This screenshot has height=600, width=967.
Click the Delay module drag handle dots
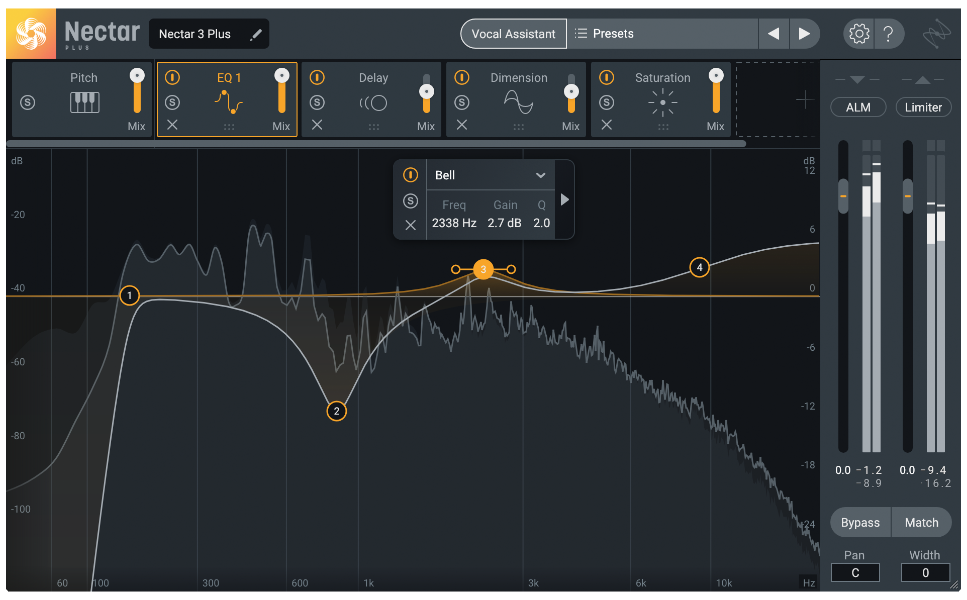click(x=374, y=127)
